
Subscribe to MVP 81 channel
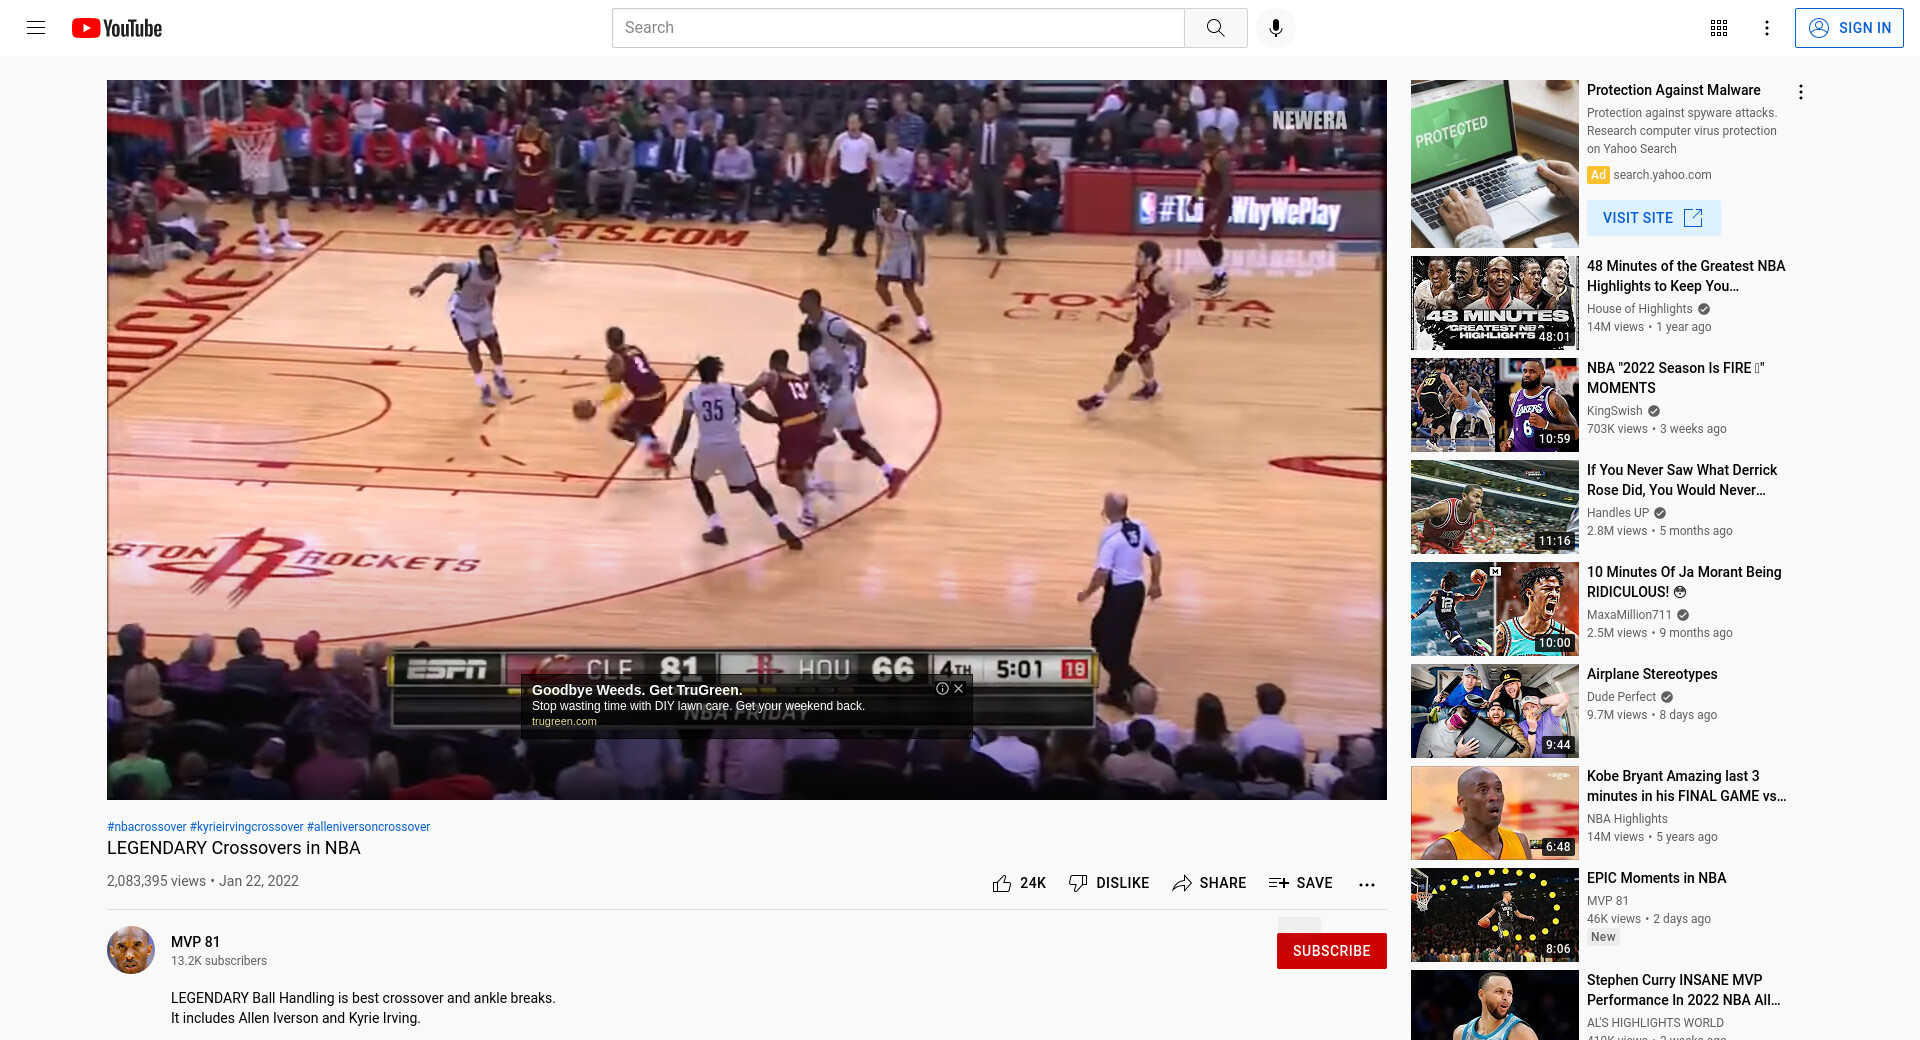[x=1331, y=951]
